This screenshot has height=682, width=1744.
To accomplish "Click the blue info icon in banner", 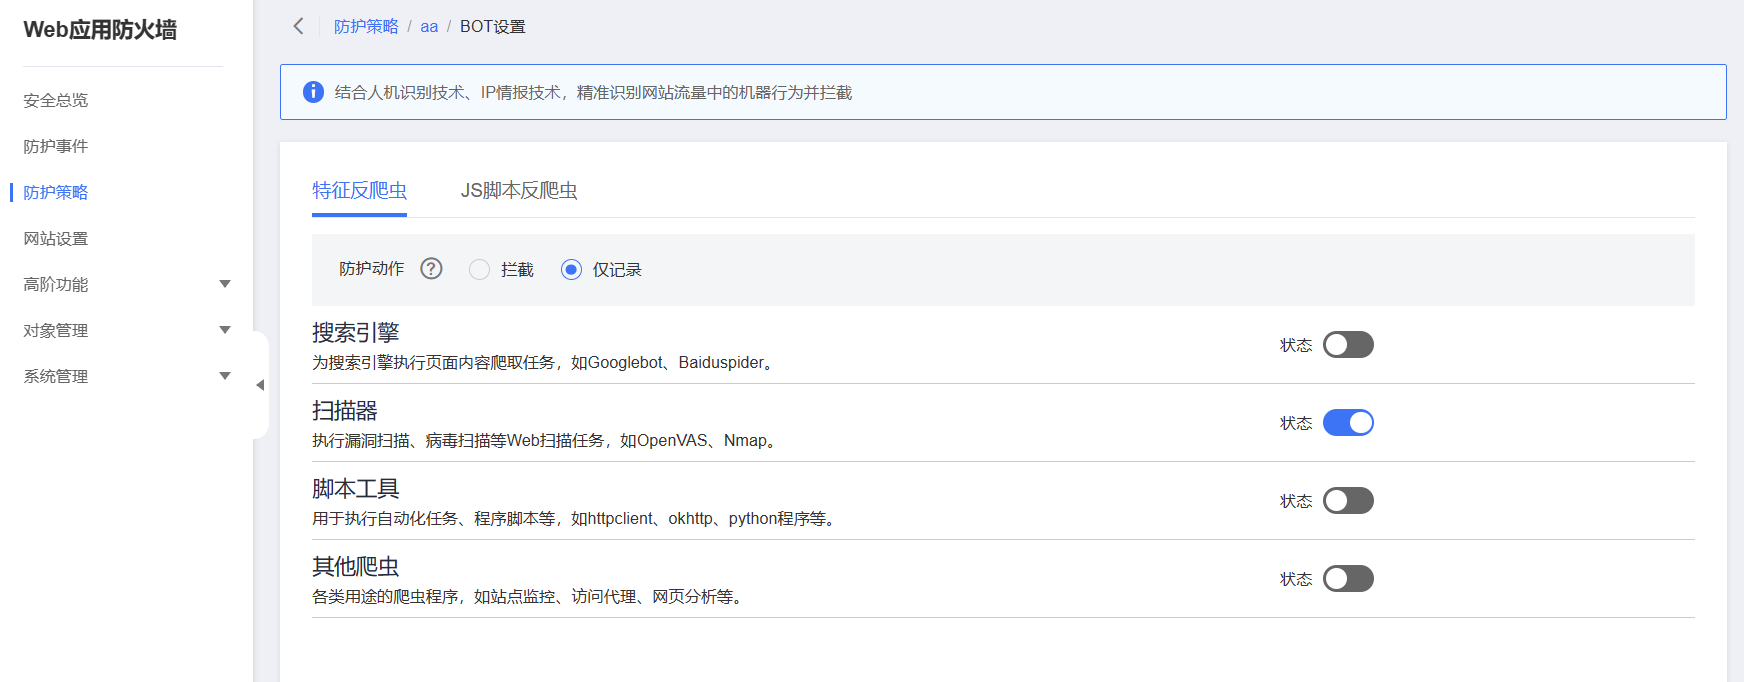I will pos(313,92).
